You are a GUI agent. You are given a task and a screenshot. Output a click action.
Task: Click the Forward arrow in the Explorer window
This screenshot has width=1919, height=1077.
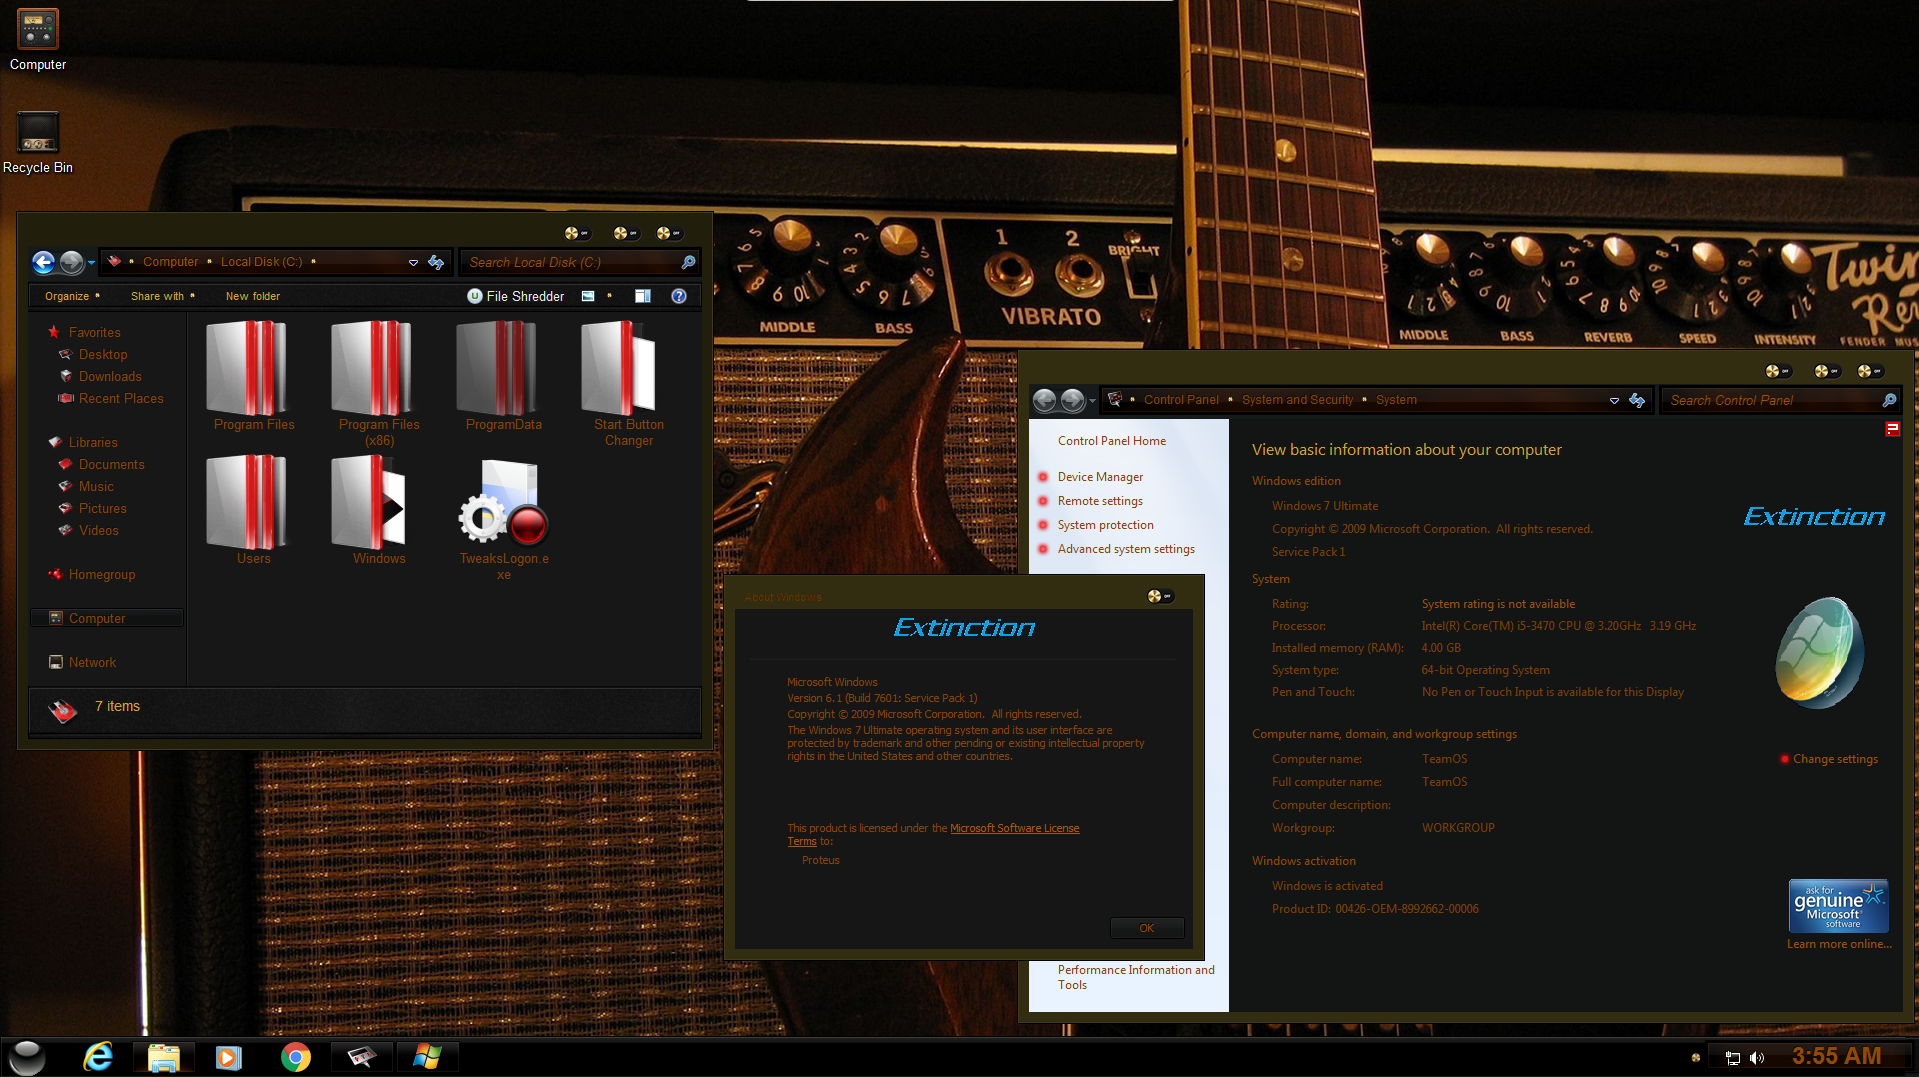(71, 262)
